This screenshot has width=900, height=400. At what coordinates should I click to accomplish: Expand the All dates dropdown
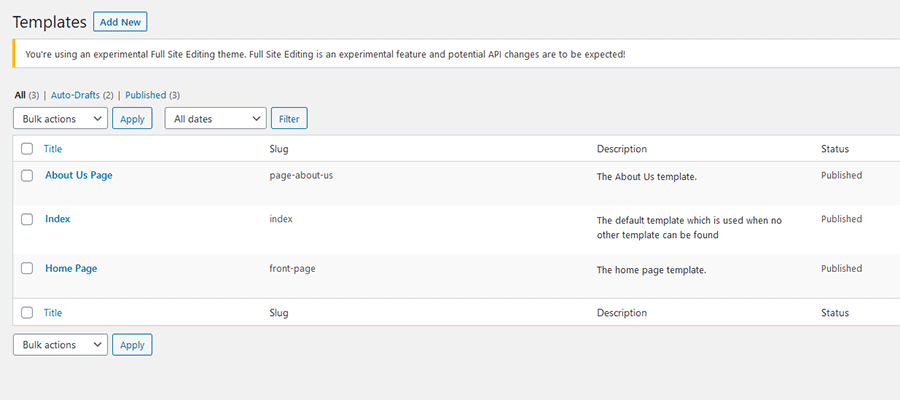point(215,119)
